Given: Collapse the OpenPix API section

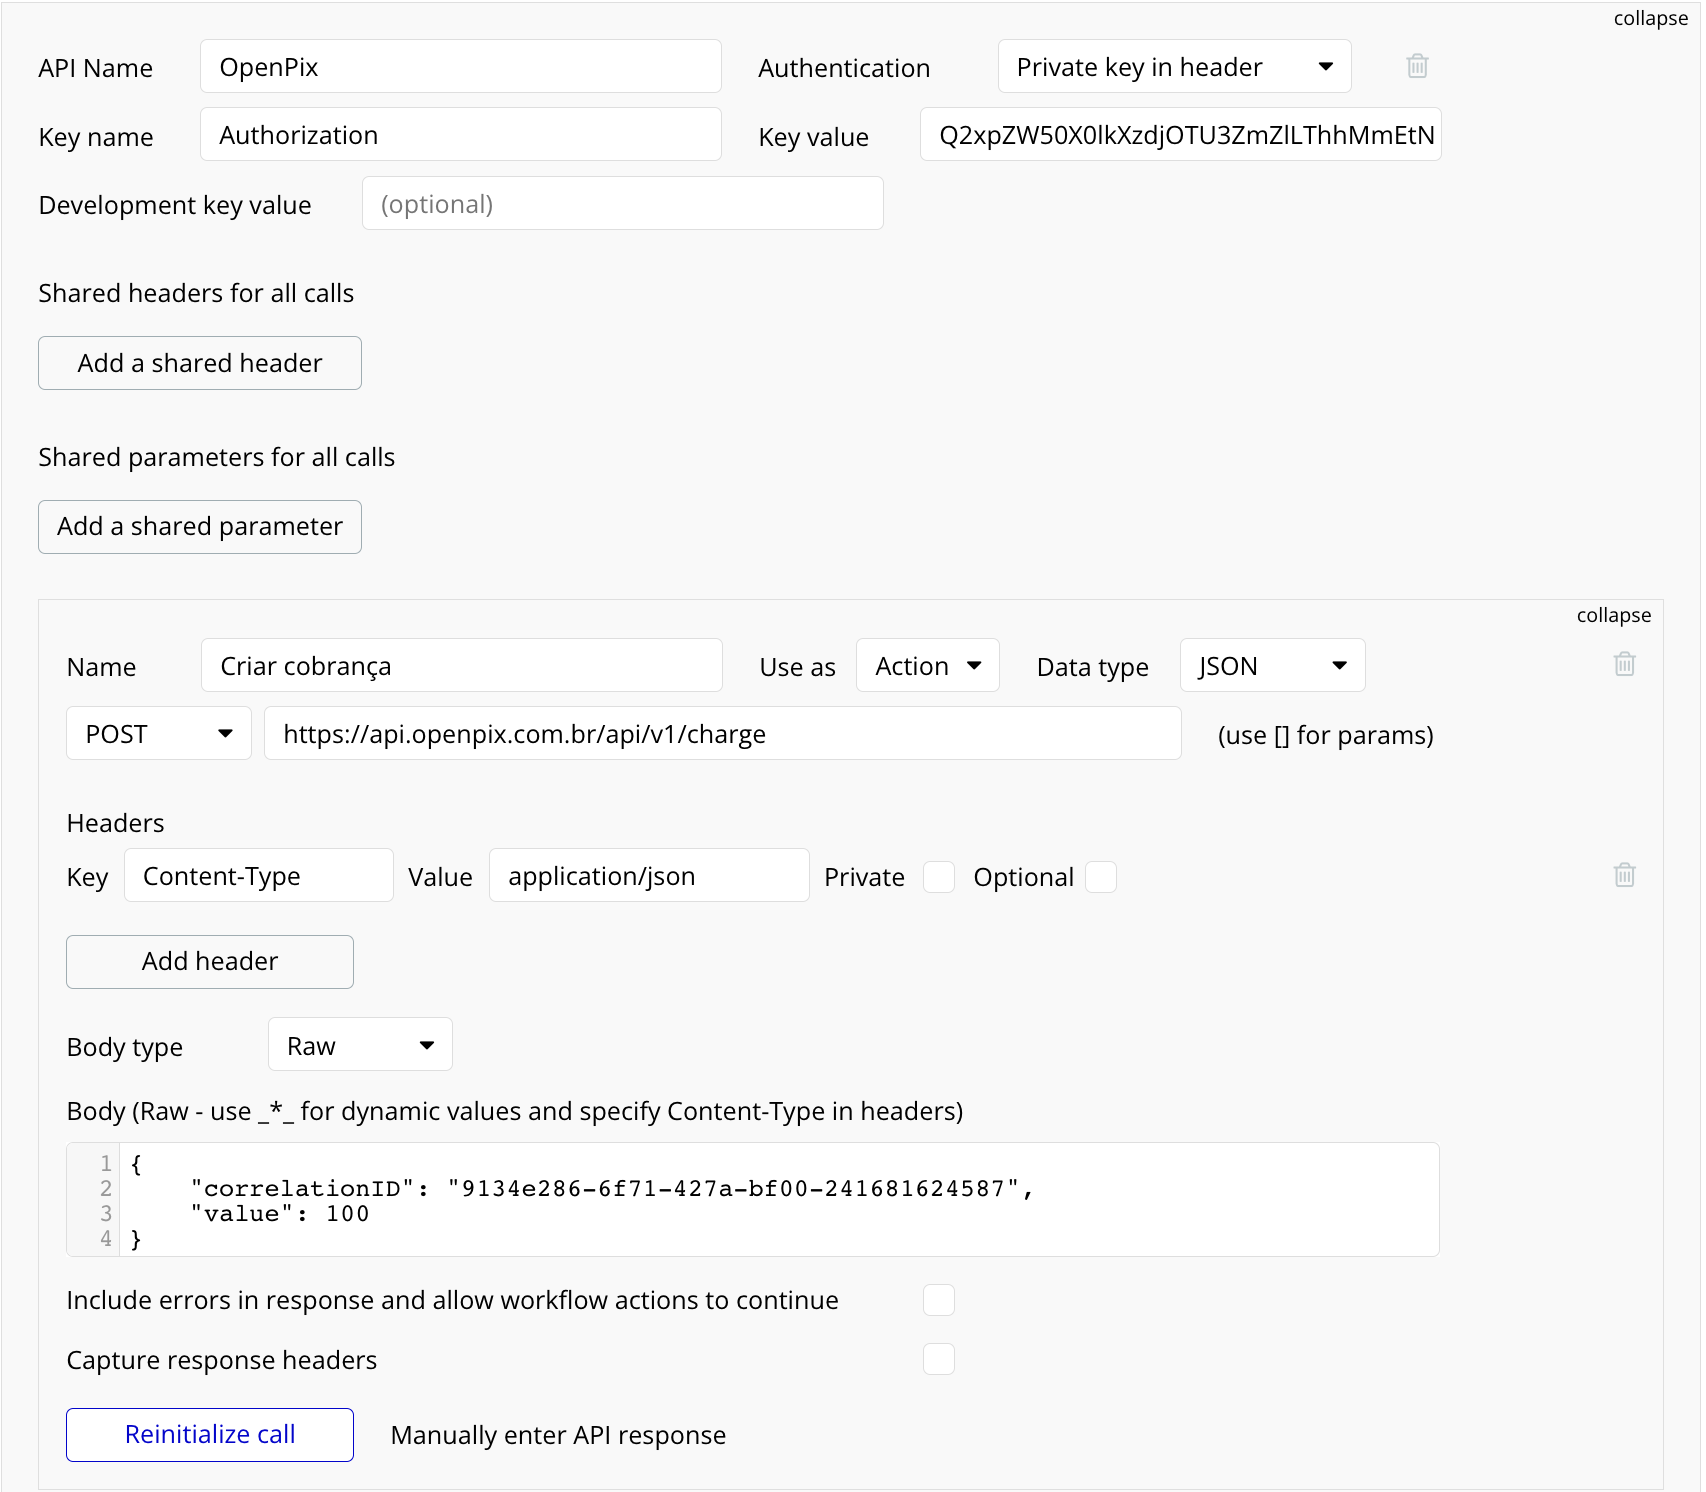Looking at the screenshot, I should point(1650,19).
